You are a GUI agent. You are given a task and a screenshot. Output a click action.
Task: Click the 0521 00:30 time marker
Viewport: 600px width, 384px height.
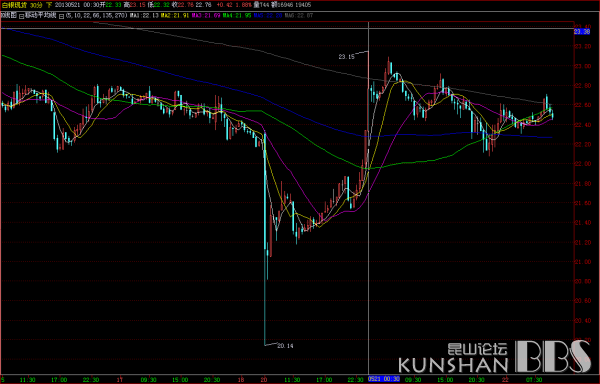[384, 379]
